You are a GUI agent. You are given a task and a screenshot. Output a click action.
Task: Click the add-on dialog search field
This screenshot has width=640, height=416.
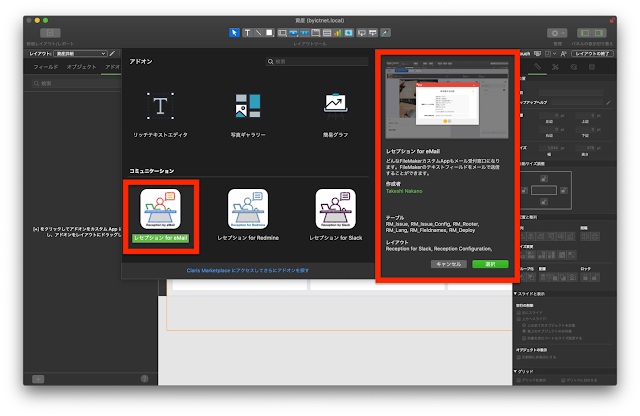[x=317, y=62]
